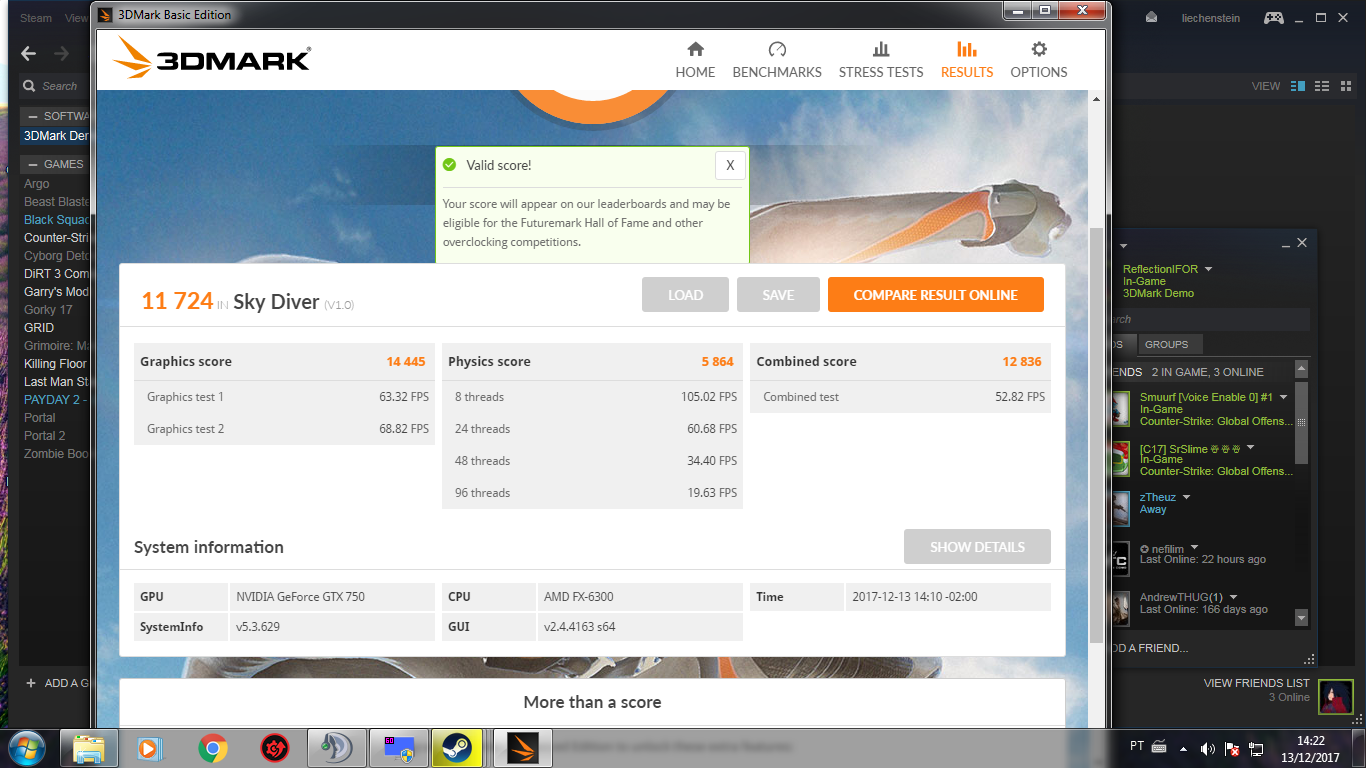Open the OPTIONS gear icon
The height and width of the screenshot is (768, 1366).
point(1039,49)
